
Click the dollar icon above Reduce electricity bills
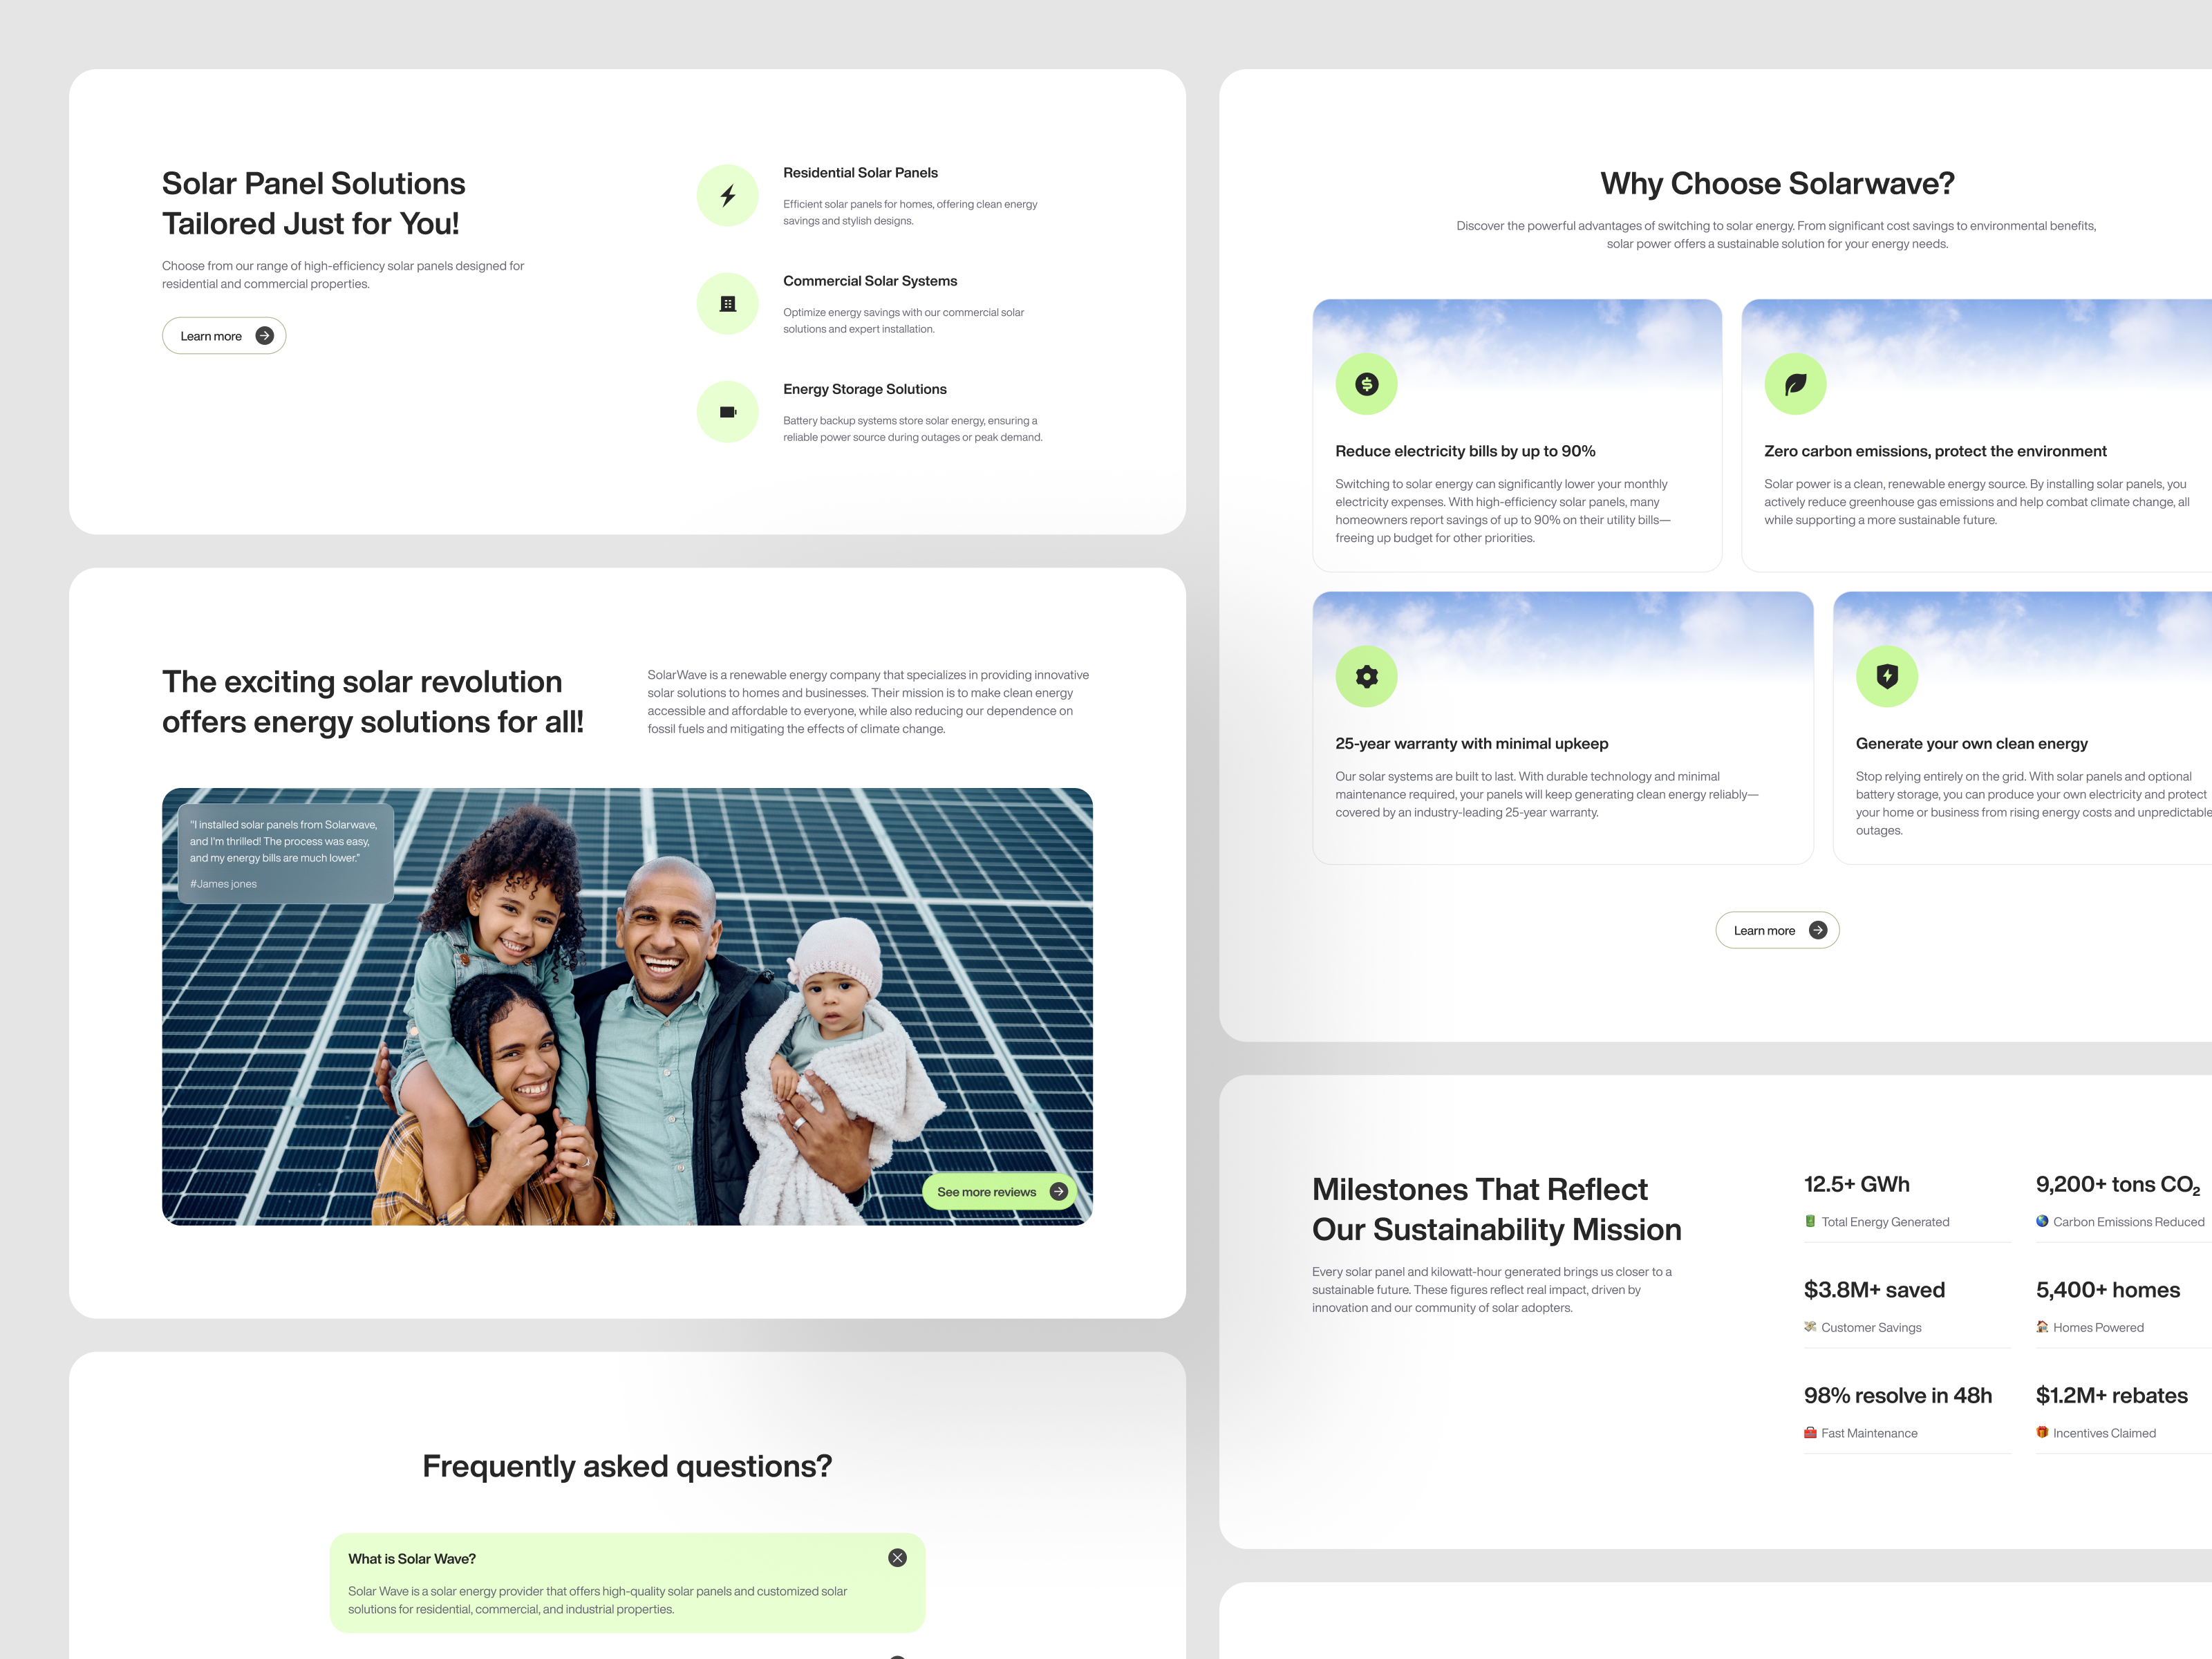(x=1366, y=384)
